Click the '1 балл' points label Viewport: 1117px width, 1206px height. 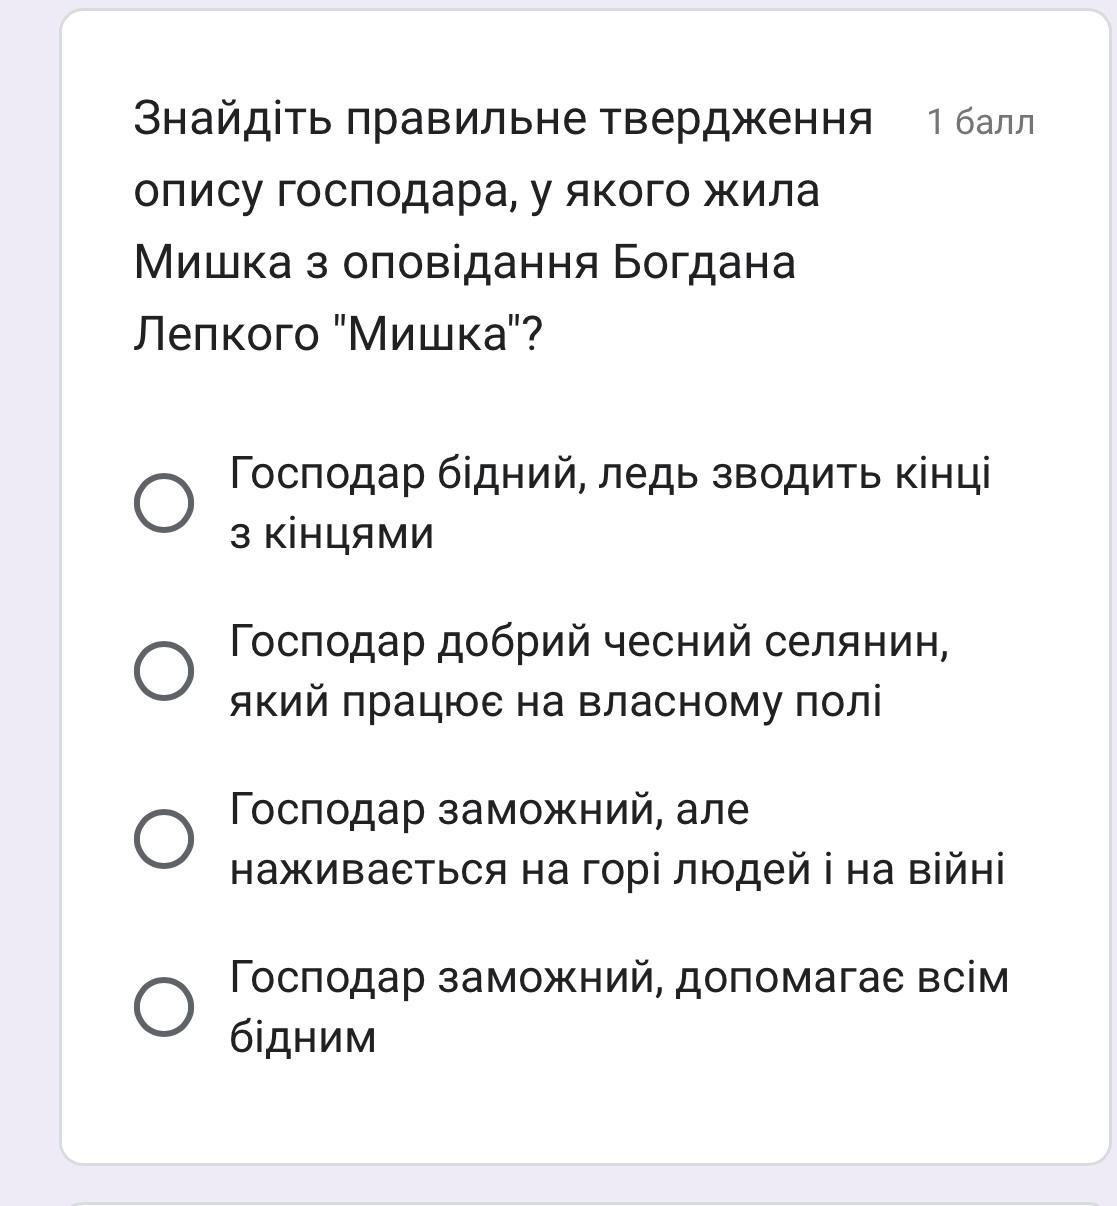pyautogui.click(x=980, y=122)
